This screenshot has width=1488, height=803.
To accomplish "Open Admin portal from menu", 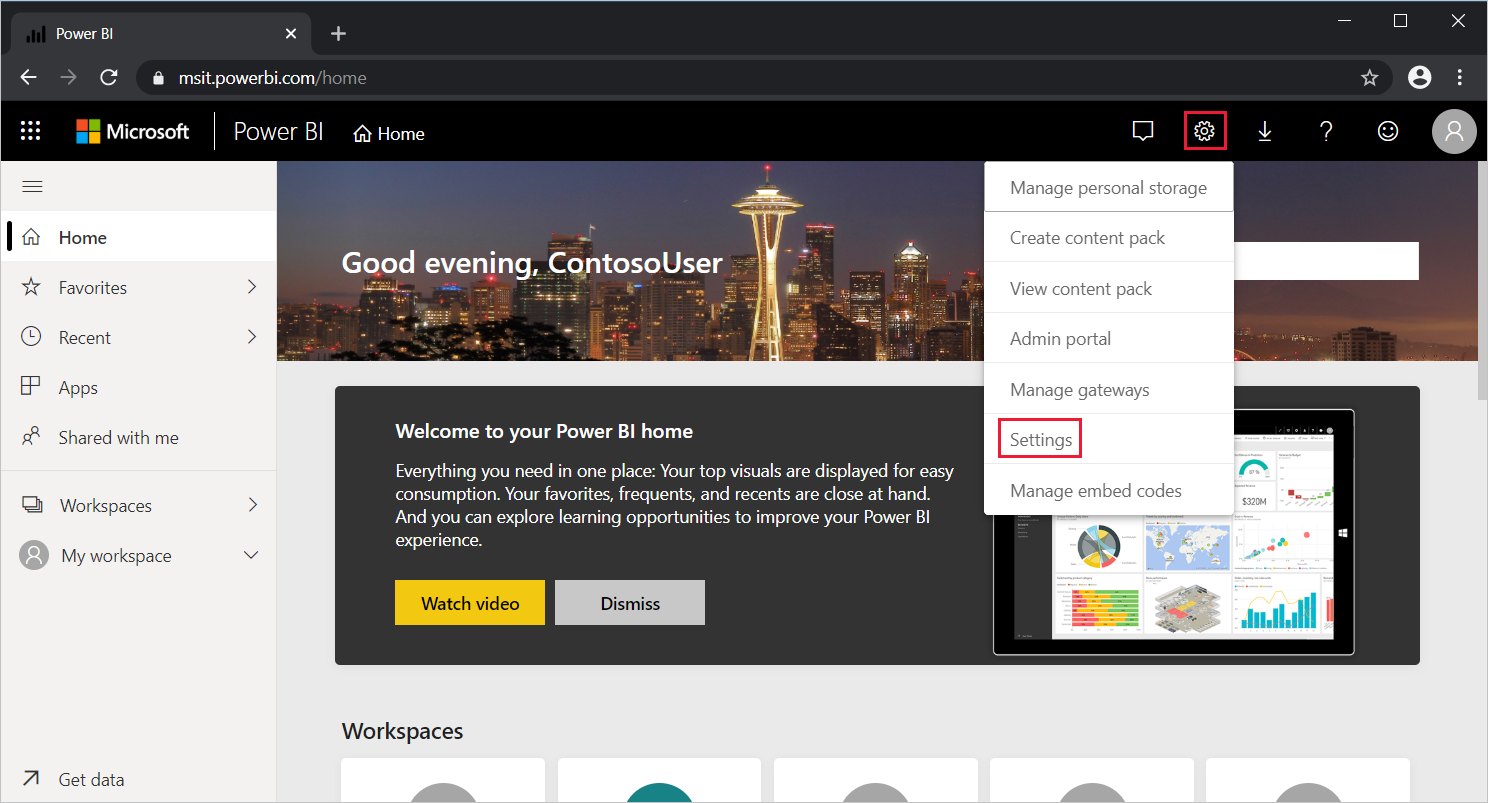I will point(1109,338).
